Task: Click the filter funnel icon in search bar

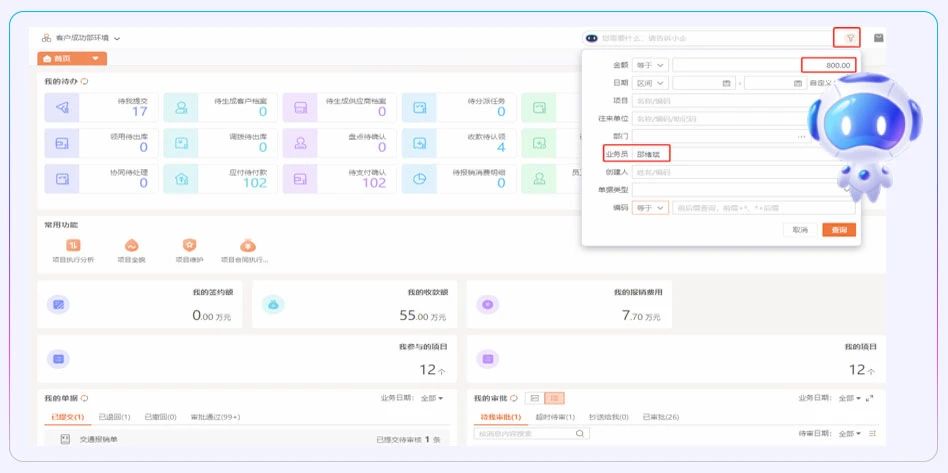Action: (x=847, y=38)
